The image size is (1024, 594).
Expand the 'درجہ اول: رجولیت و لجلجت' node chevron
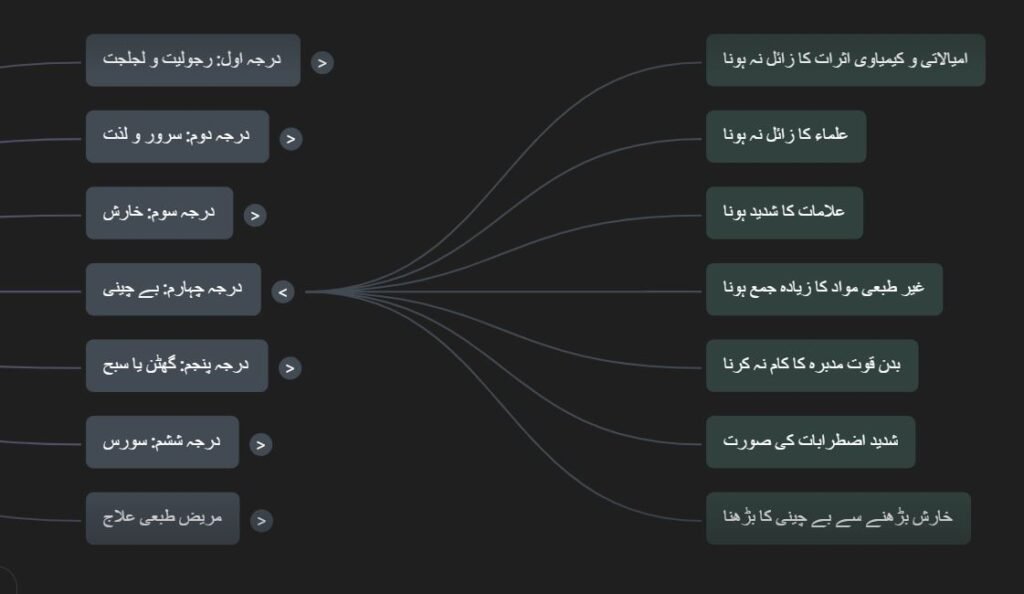click(x=321, y=63)
